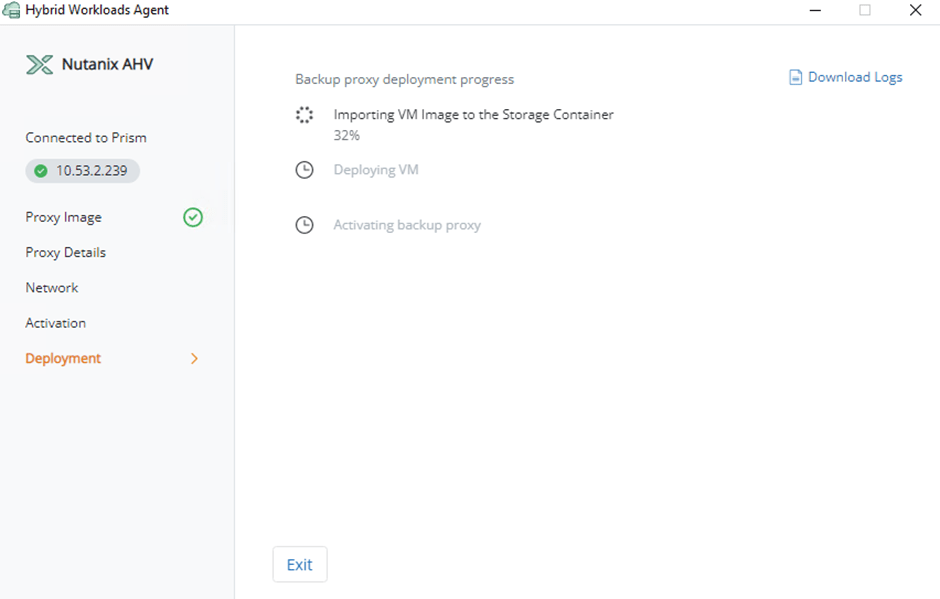The width and height of the screenshot is (940, 599).
Task: Click the Importing VM Image status text
Action: (473, 115)
